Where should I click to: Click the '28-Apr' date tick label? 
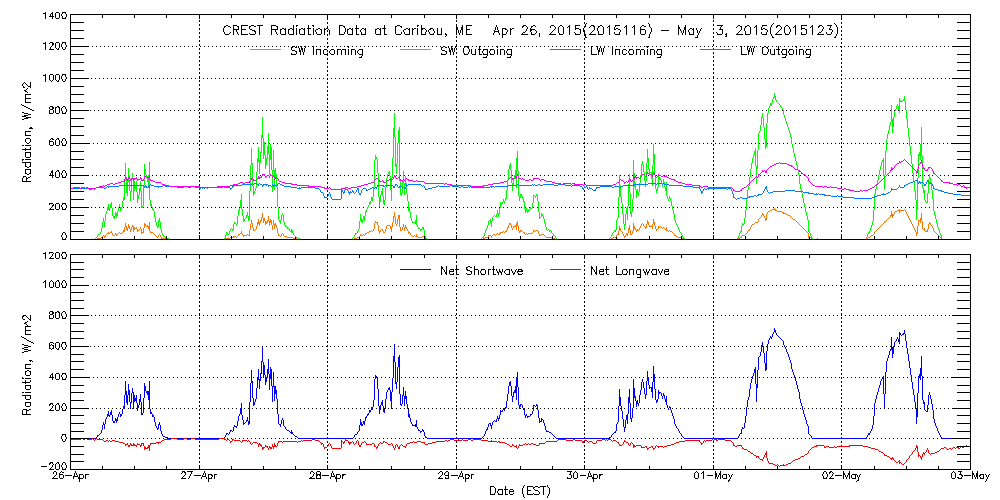click(328, 477)
